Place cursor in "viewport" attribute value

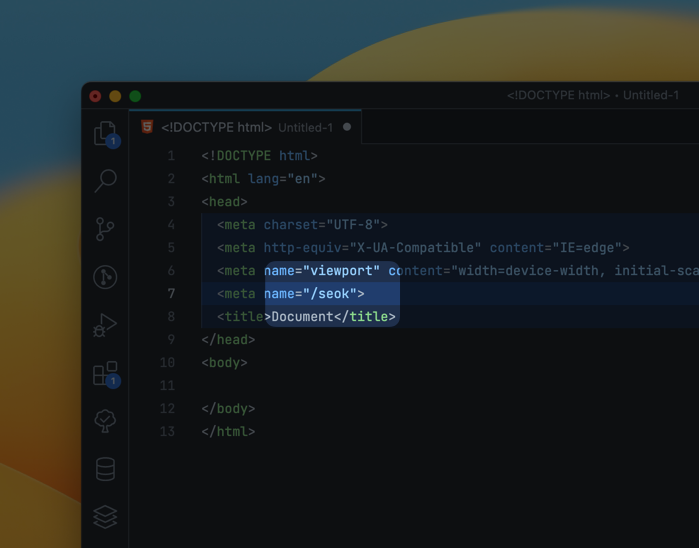coord(344,271)
